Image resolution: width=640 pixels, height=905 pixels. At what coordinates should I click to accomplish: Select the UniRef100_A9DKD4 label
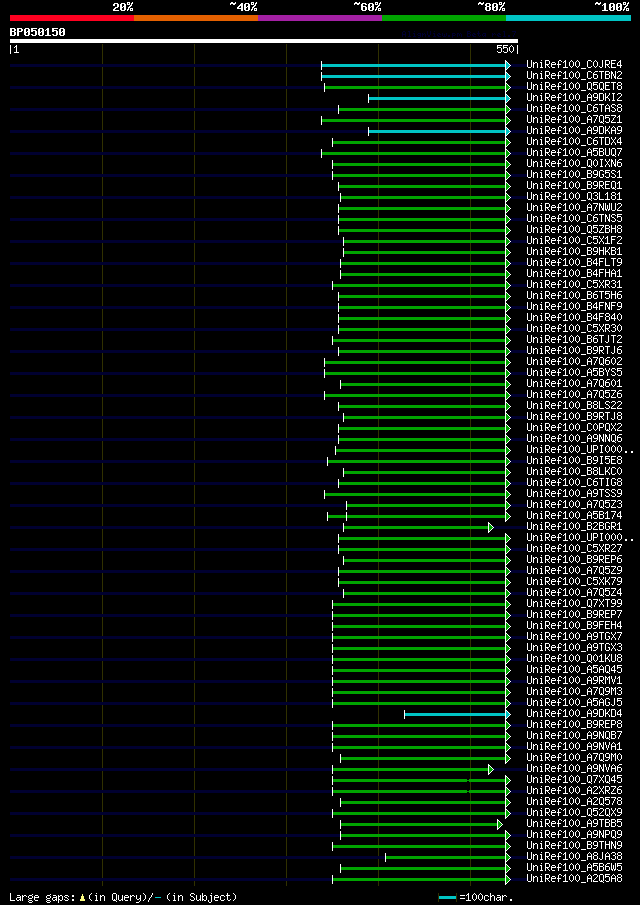click(x=574, y=713)
